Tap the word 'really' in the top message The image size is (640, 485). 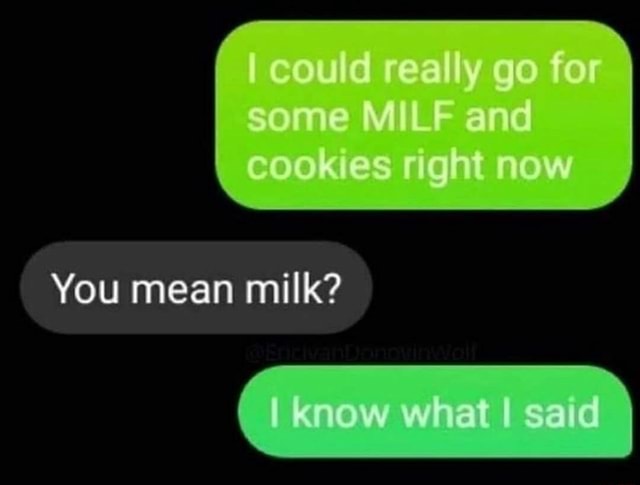[x=431, y=71]
